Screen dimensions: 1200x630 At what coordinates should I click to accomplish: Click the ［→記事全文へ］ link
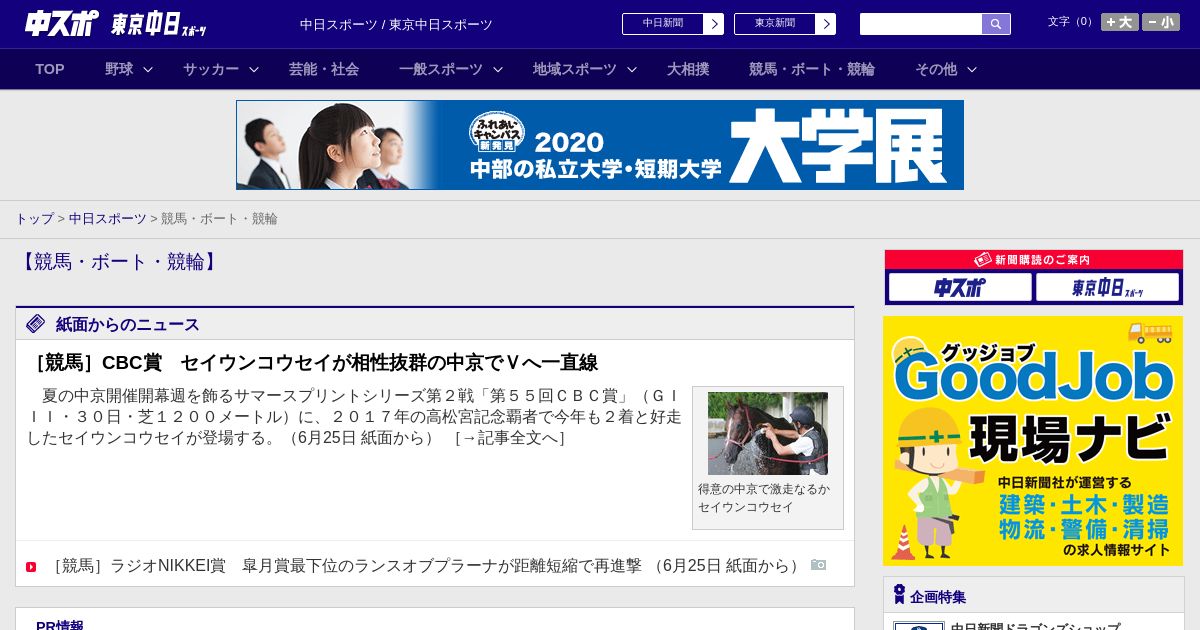click(x=509, y=438)
